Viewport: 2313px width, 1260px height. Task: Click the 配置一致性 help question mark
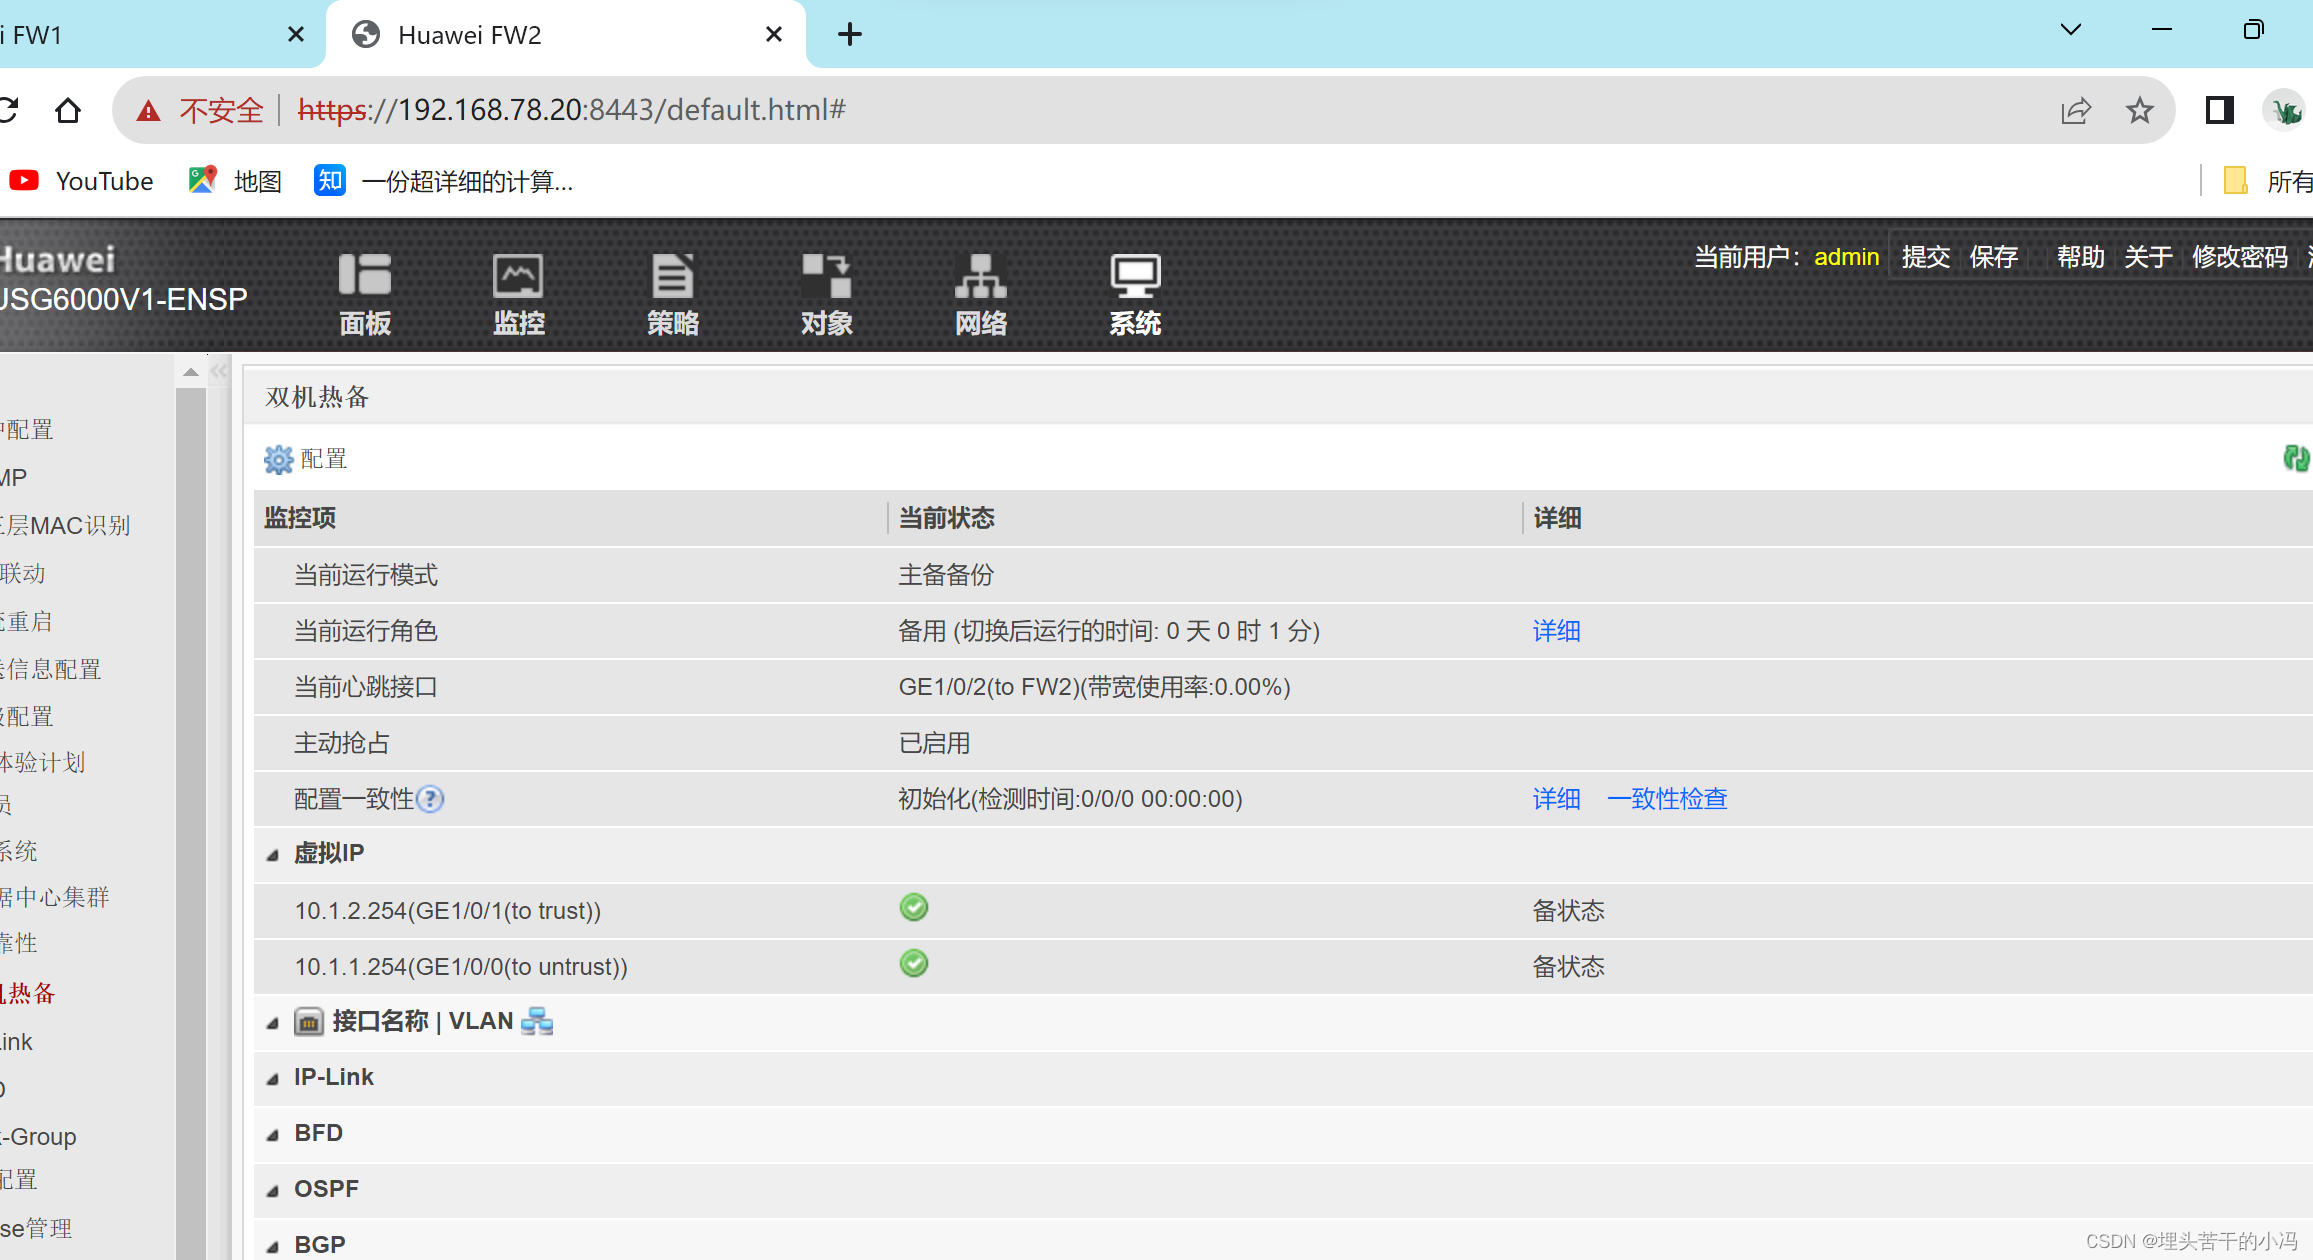pyautogui.click(x=430, y=799)
